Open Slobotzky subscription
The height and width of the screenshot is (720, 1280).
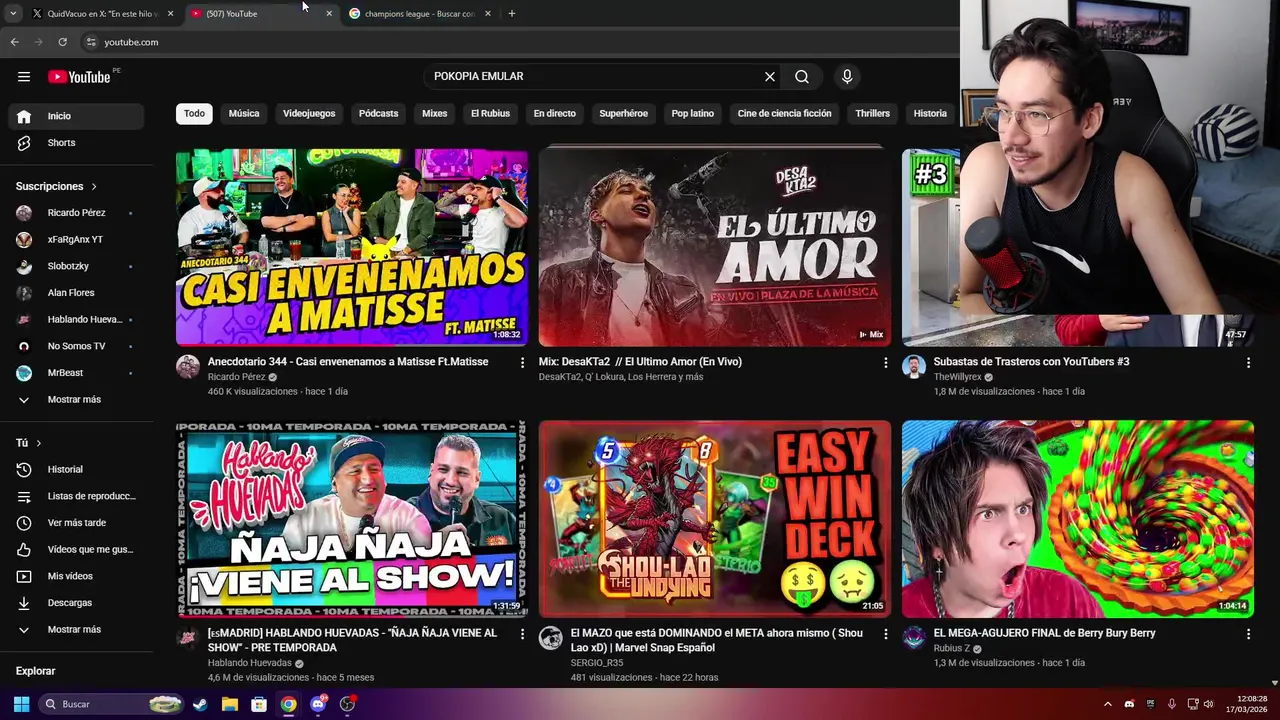pos(76,267)
